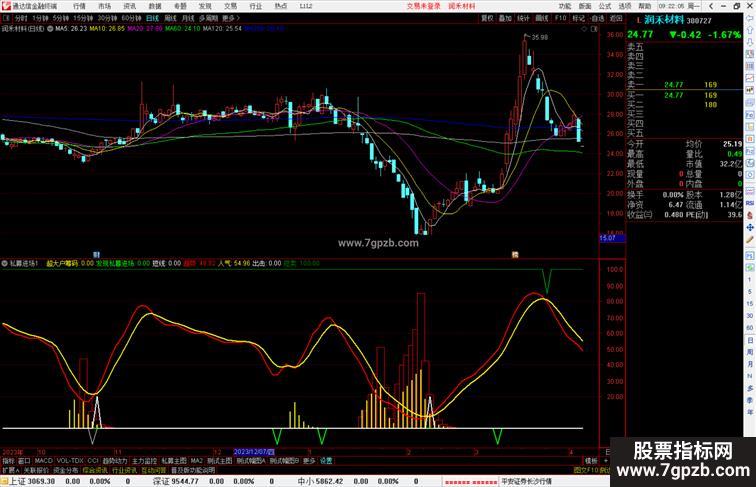This screenshot has width=756, height=487.
Task: Click the up arrow icon in right sidebar
Action: point(750,30)
